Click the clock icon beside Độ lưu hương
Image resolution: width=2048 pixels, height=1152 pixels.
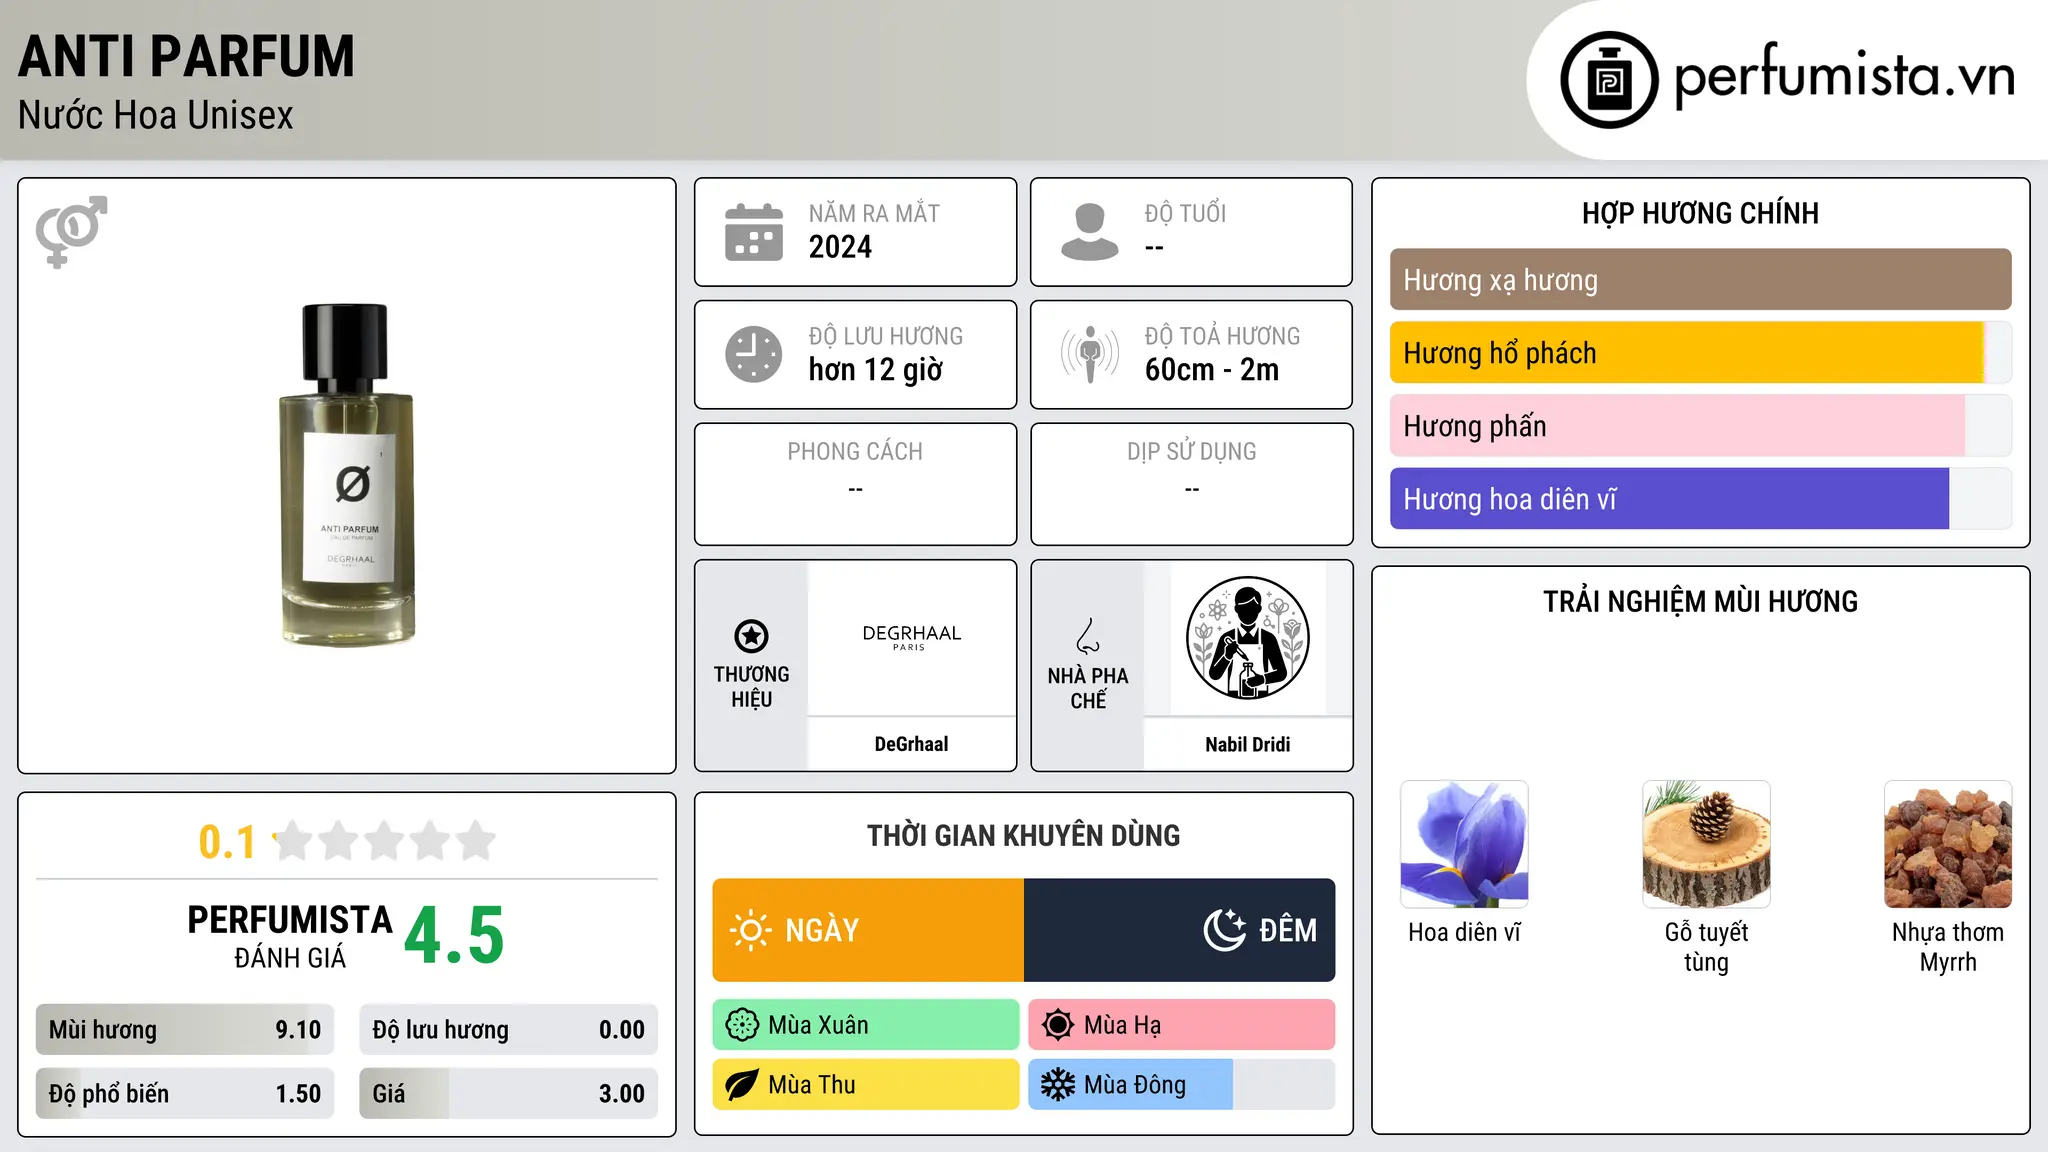(x=754, y=354)
